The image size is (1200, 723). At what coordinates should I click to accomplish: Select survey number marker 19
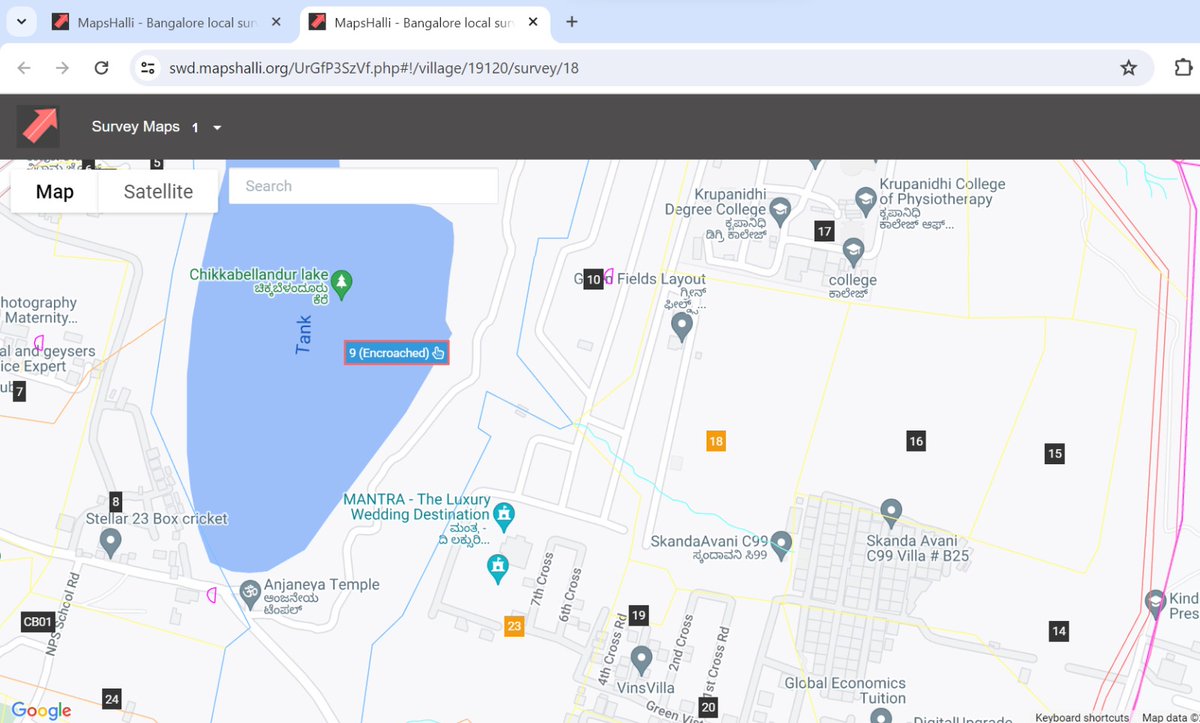(x=638, y=615)
